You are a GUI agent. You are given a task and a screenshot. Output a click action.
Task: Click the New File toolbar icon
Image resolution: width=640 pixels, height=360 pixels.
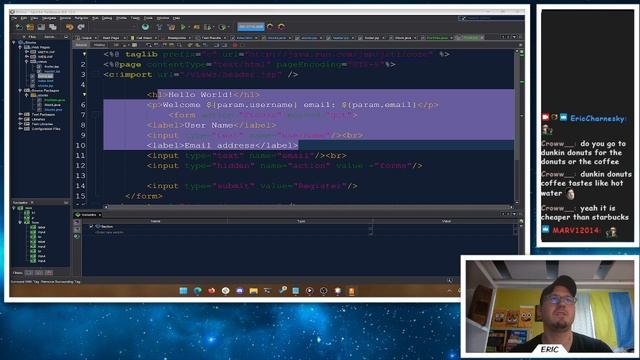coord(19,27)
